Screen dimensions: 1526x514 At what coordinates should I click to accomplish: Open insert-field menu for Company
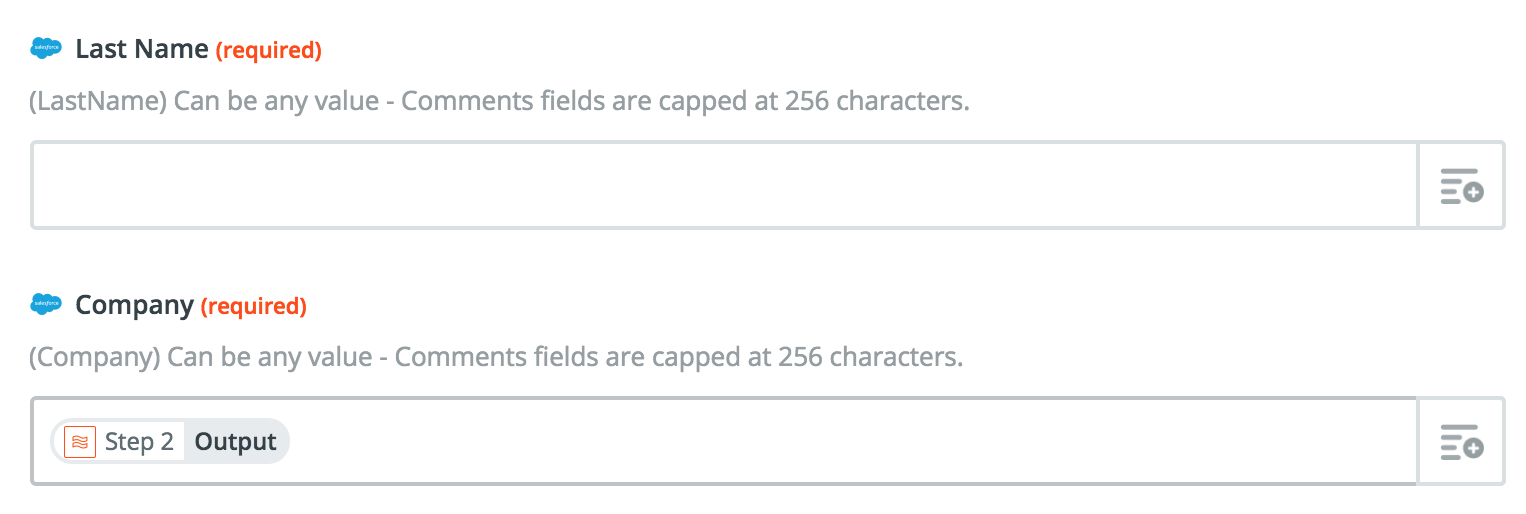(1461, 442)
